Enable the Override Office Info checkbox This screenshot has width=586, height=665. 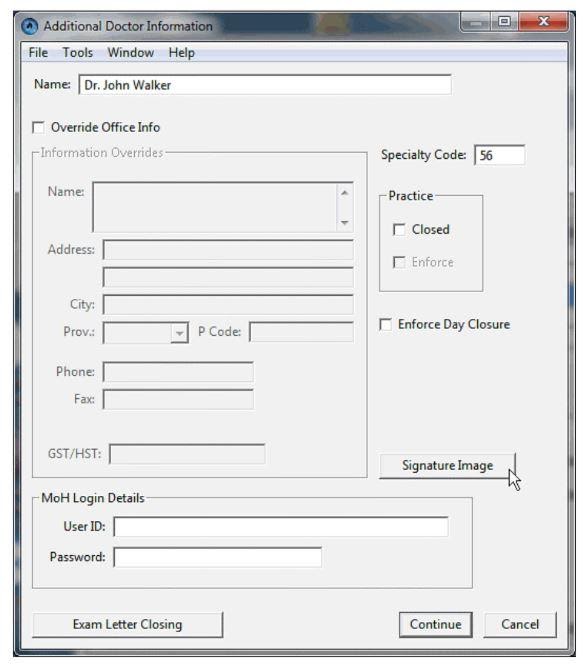point(39,127)
